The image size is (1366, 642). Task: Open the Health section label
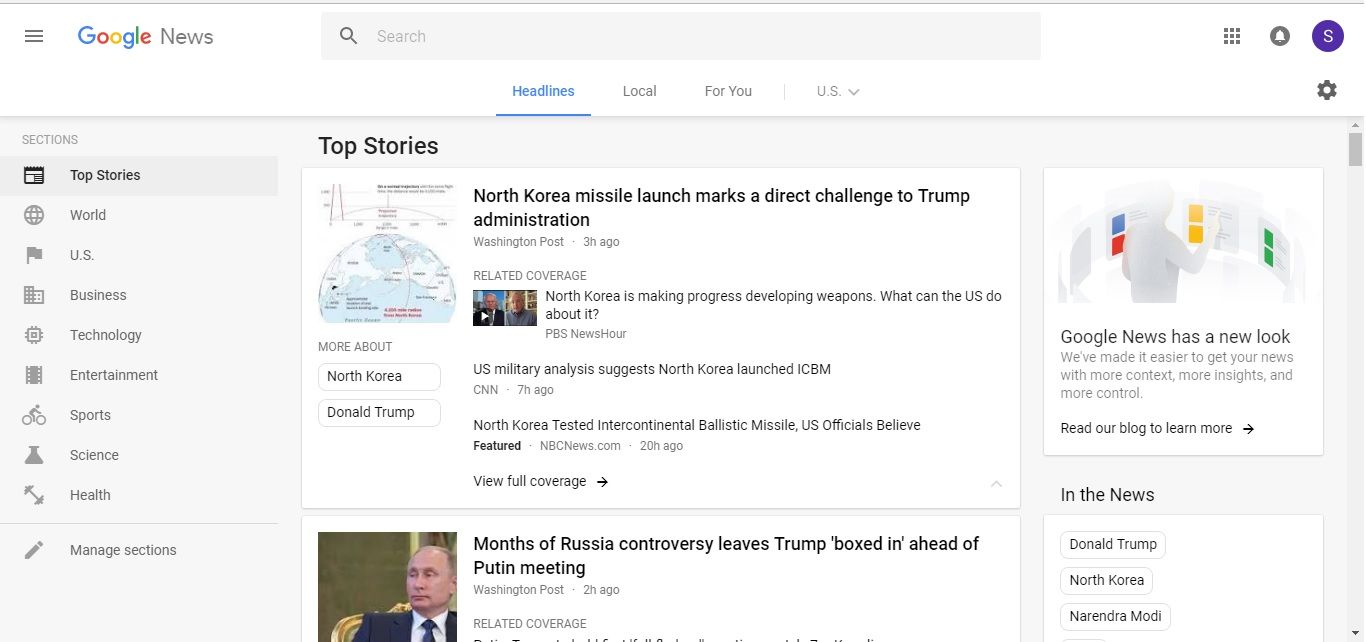(90, 495)
